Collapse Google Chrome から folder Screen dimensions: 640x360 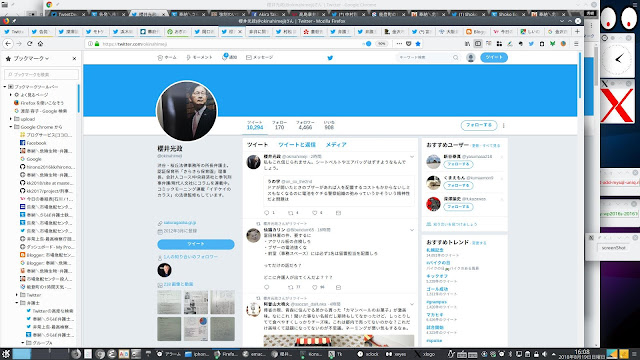(x=11, y=127)
